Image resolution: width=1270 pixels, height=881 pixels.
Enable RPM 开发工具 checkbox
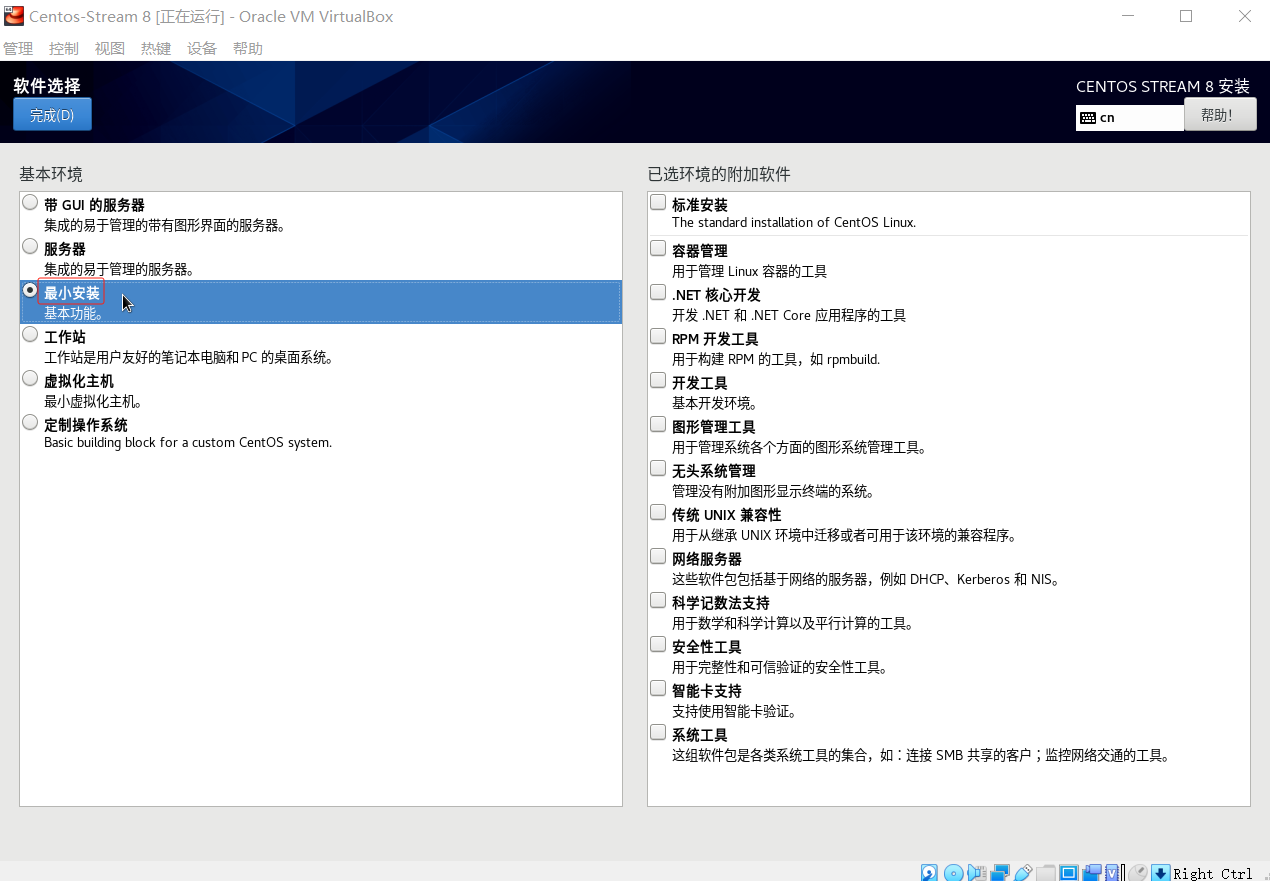click(x=658, y=336)
